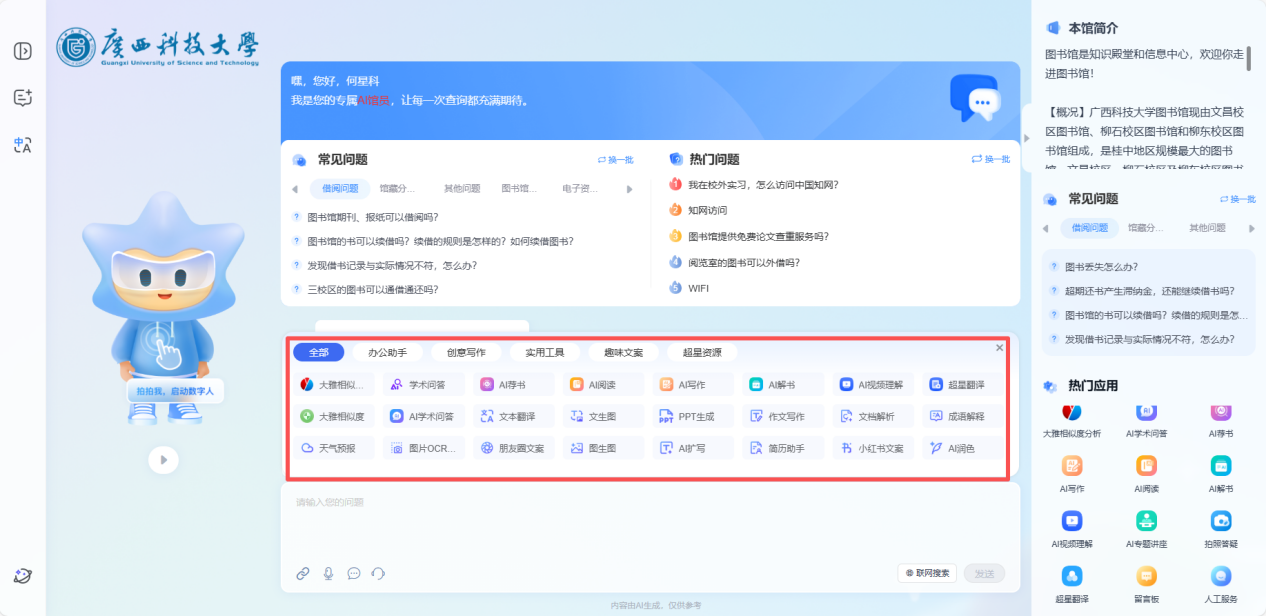The height and width of the screenshot is (616, 1266).
Task: Collapse the right info panel with arrow
Action: [x=1024, y=137]
